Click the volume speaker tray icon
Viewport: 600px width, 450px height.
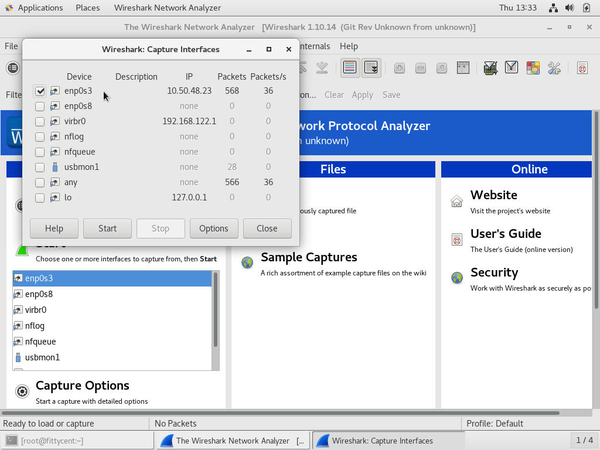pyautogui.click(x=569, y=8)
